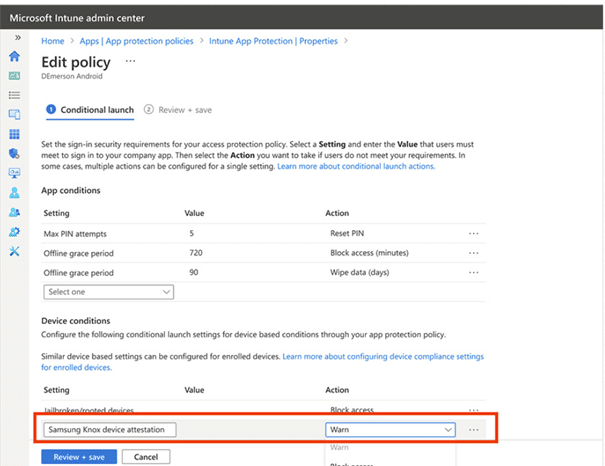Open more options next to Edit policy

click(x=130, y=61)
